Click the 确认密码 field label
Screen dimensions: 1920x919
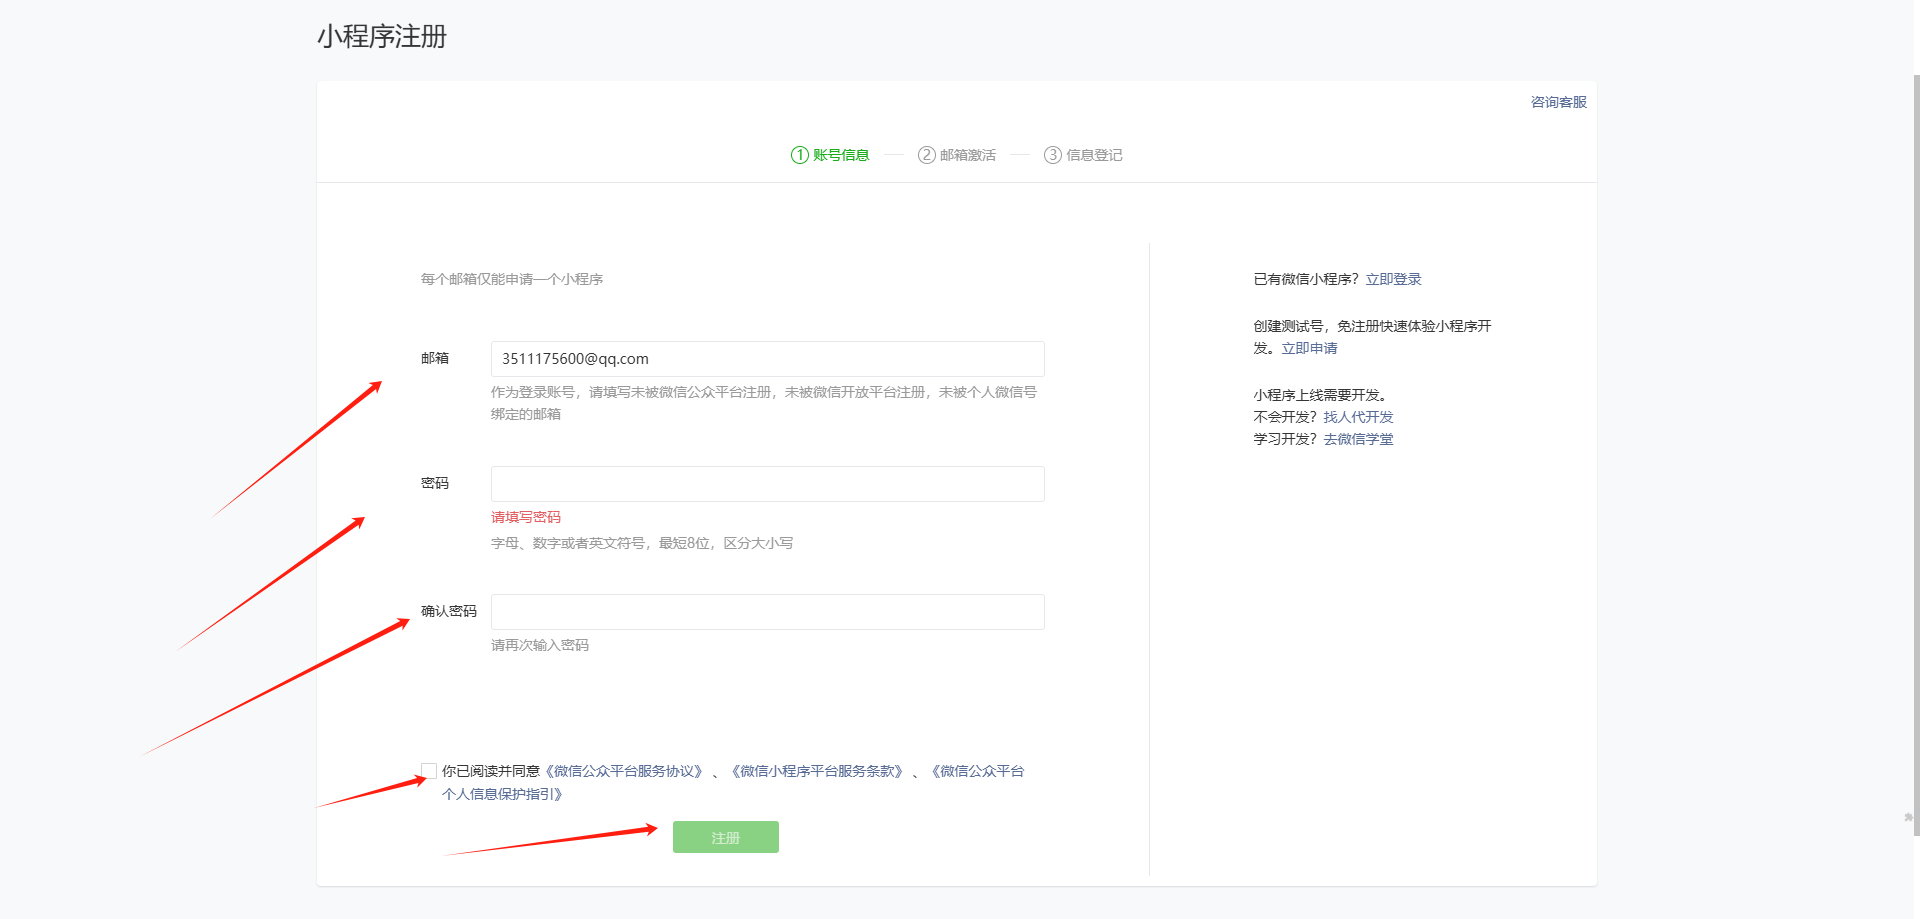tap(448, 611)
